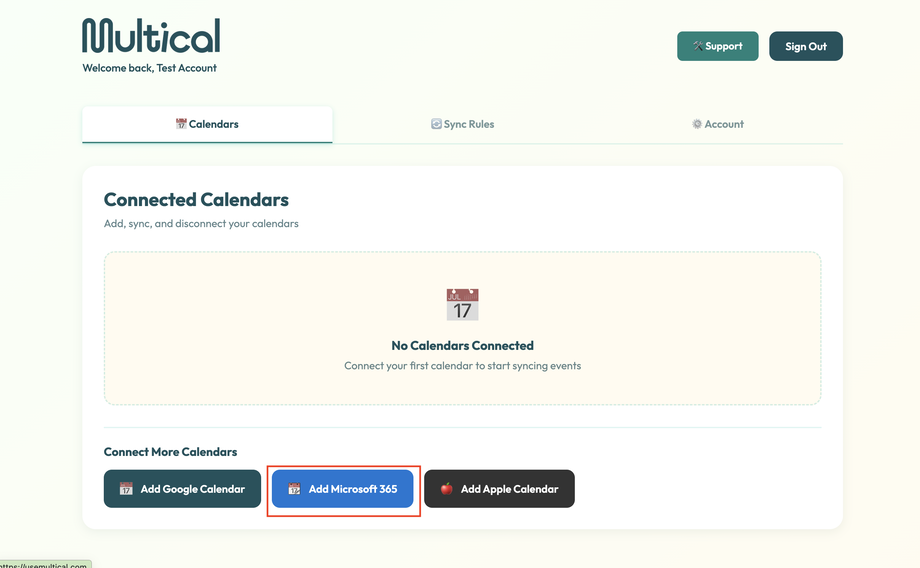This screenshot has width=920, height=568.
Task: Open the Account tab
Action: tap(724, 124)
